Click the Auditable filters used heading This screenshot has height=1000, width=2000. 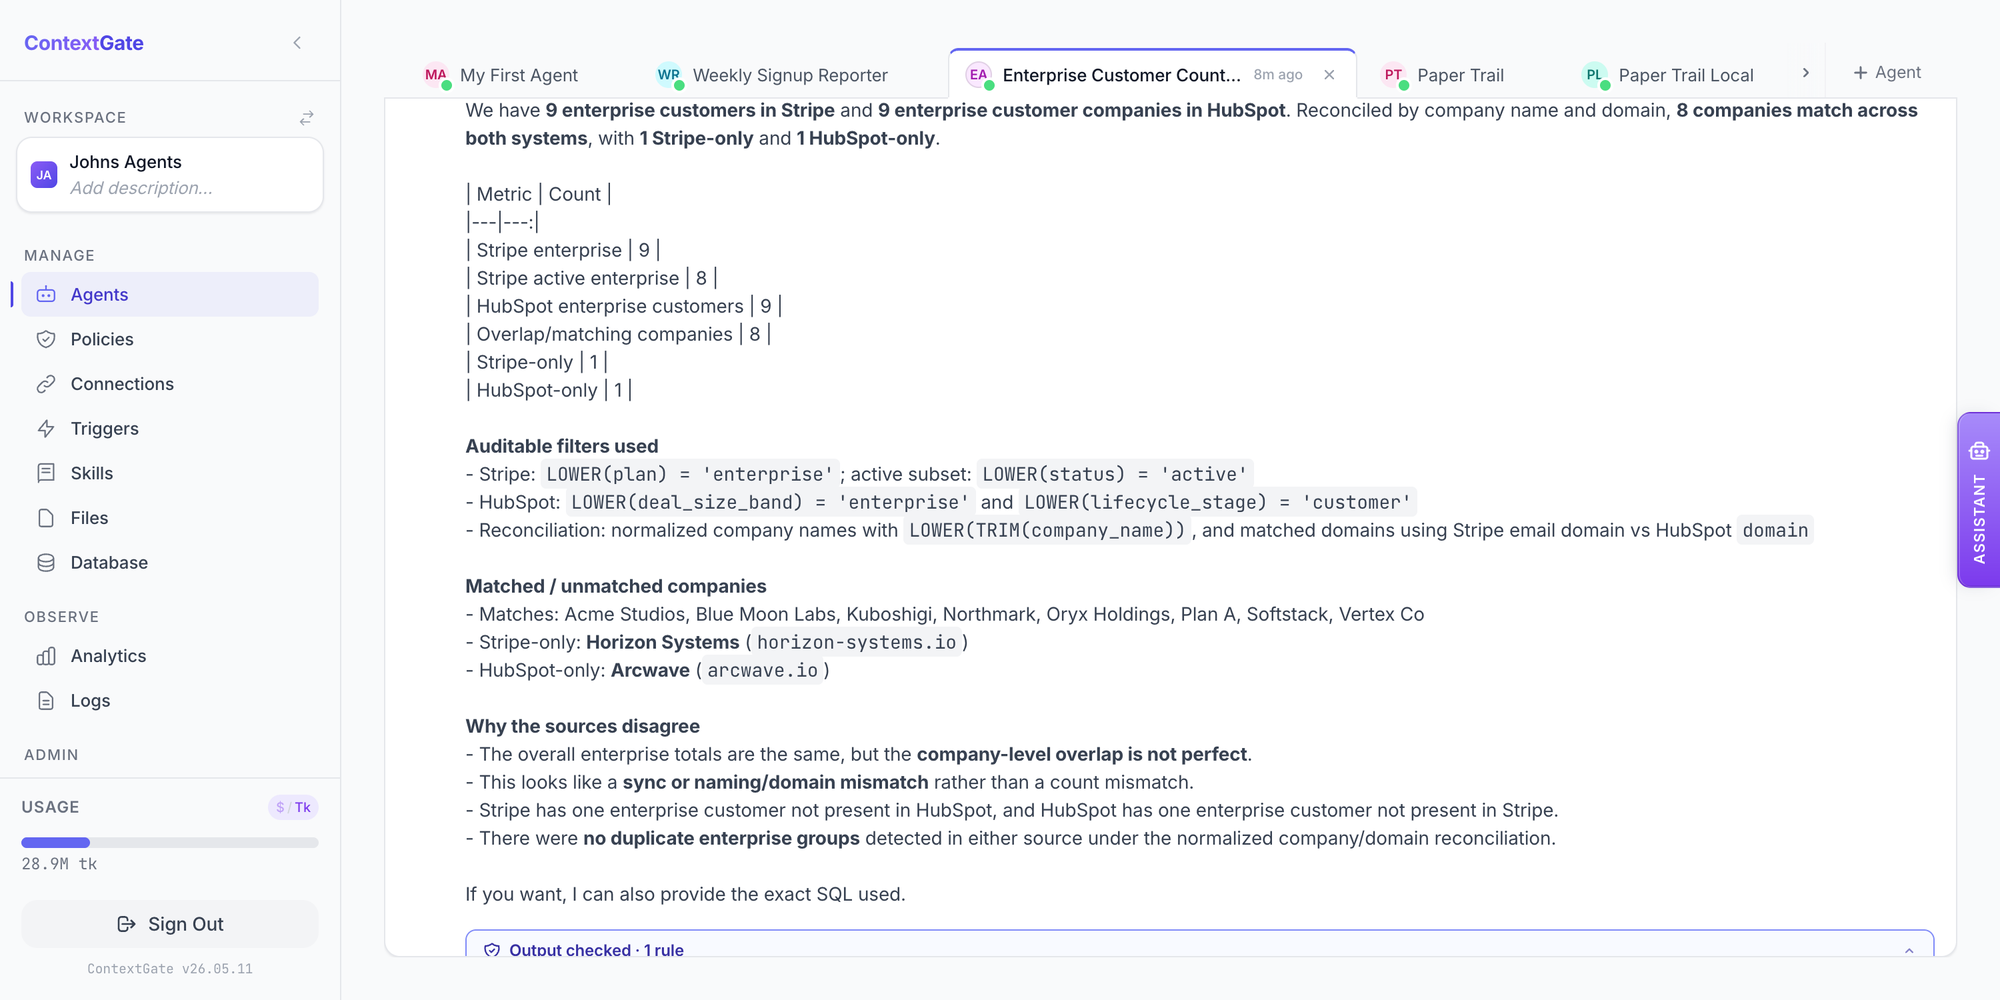562,447
